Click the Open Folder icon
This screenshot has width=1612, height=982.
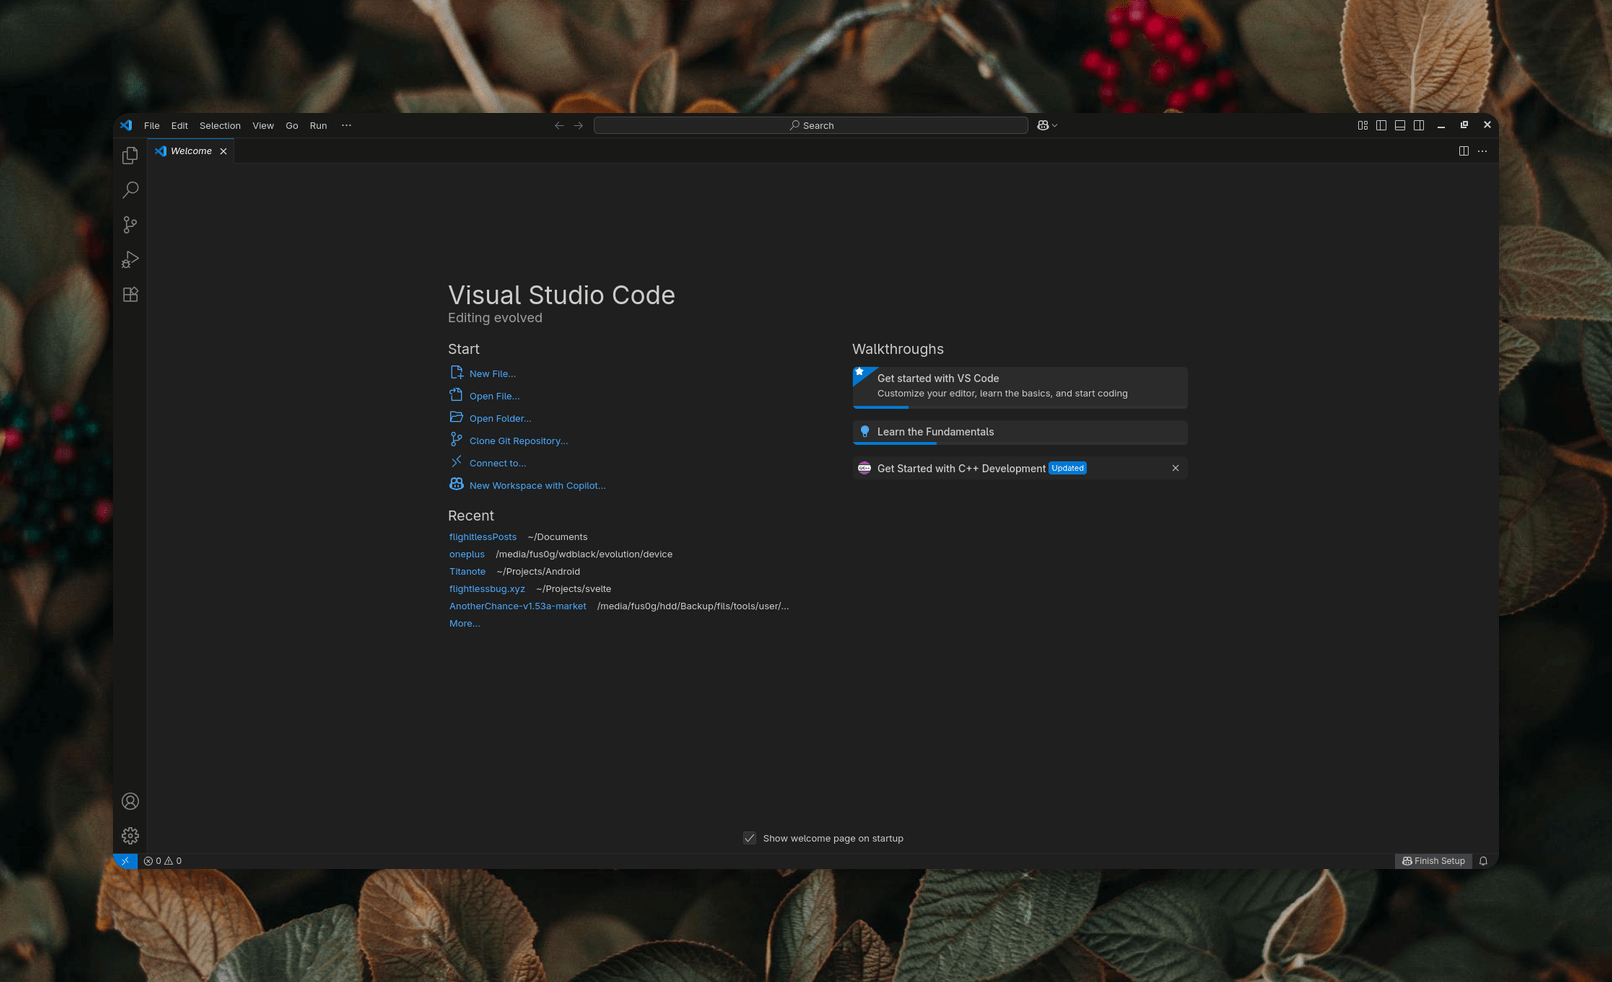[456, 417]
